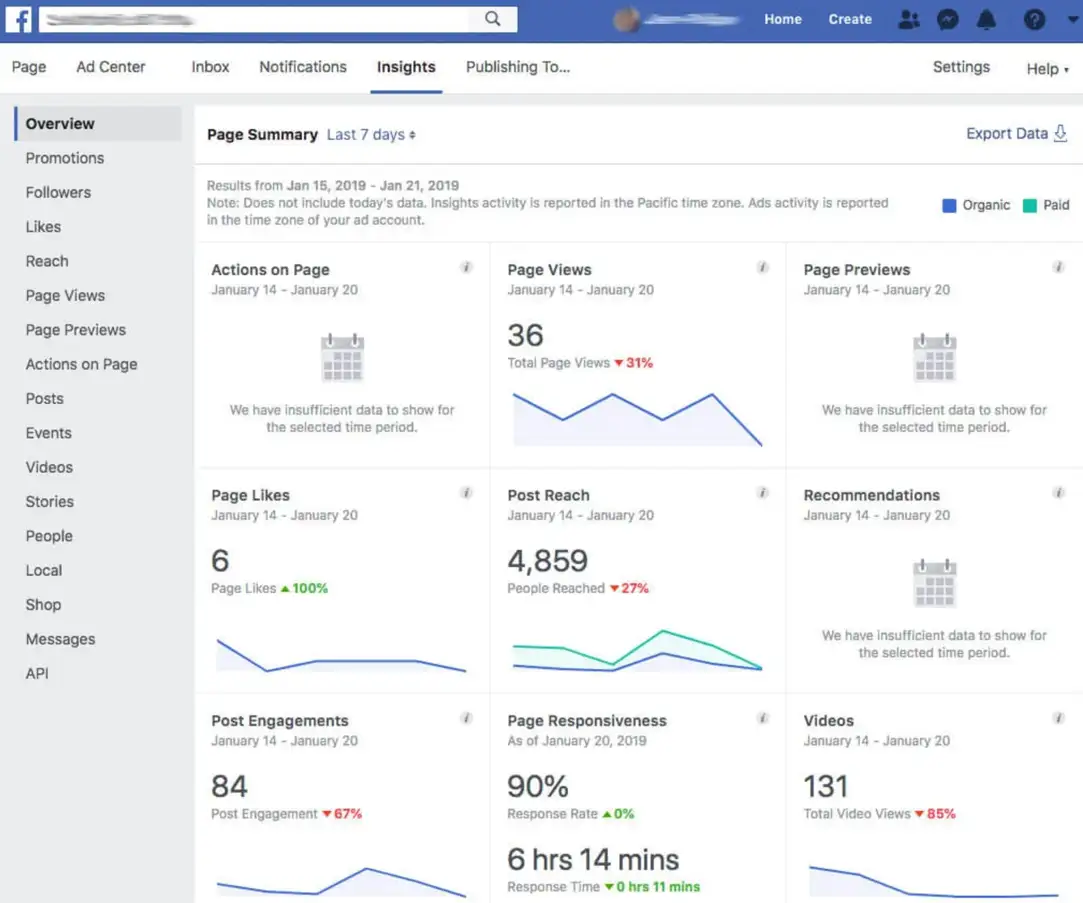This screenshot has height=903, width=1083.
Task: Click the info icon on Page Views card
Action: click(x=762, y=267)
